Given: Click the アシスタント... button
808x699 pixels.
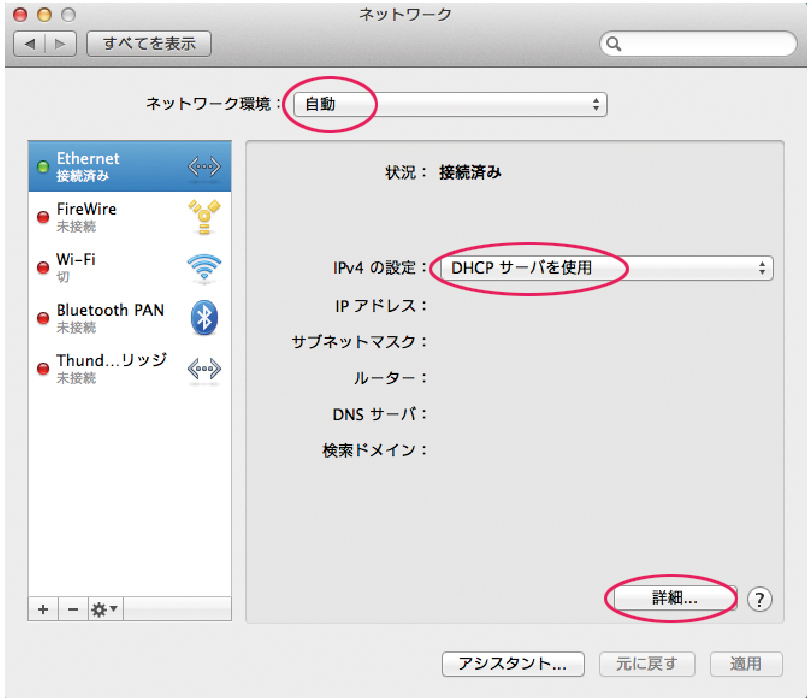Looking at the screenshot, I should [513, 664].
